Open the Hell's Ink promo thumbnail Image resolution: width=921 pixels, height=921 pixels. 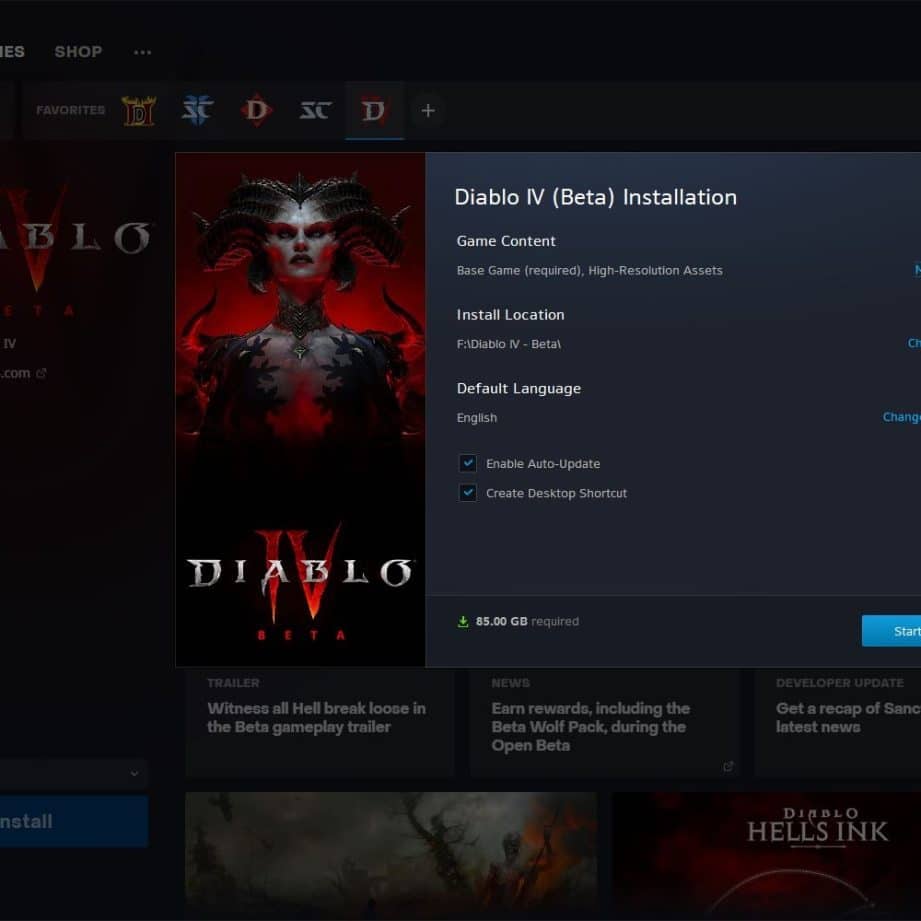(767, 856)
